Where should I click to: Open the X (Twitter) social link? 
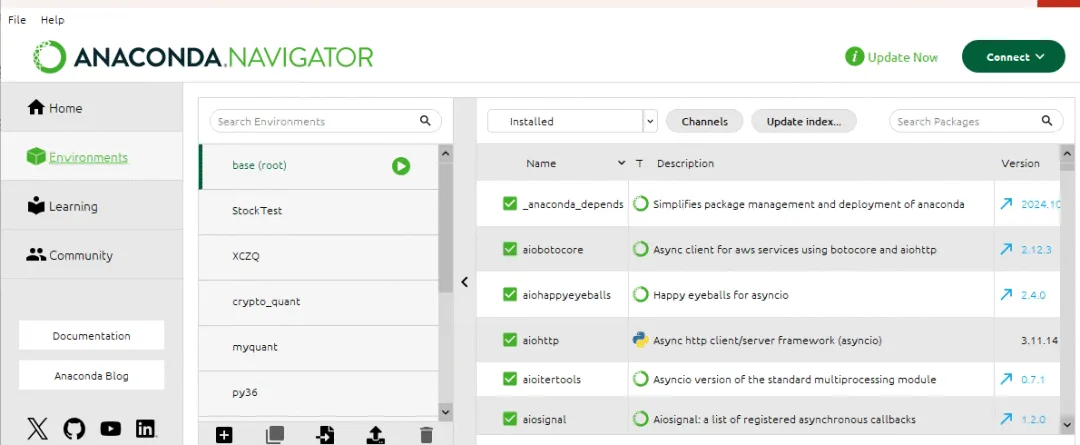[x=37, y=429]
